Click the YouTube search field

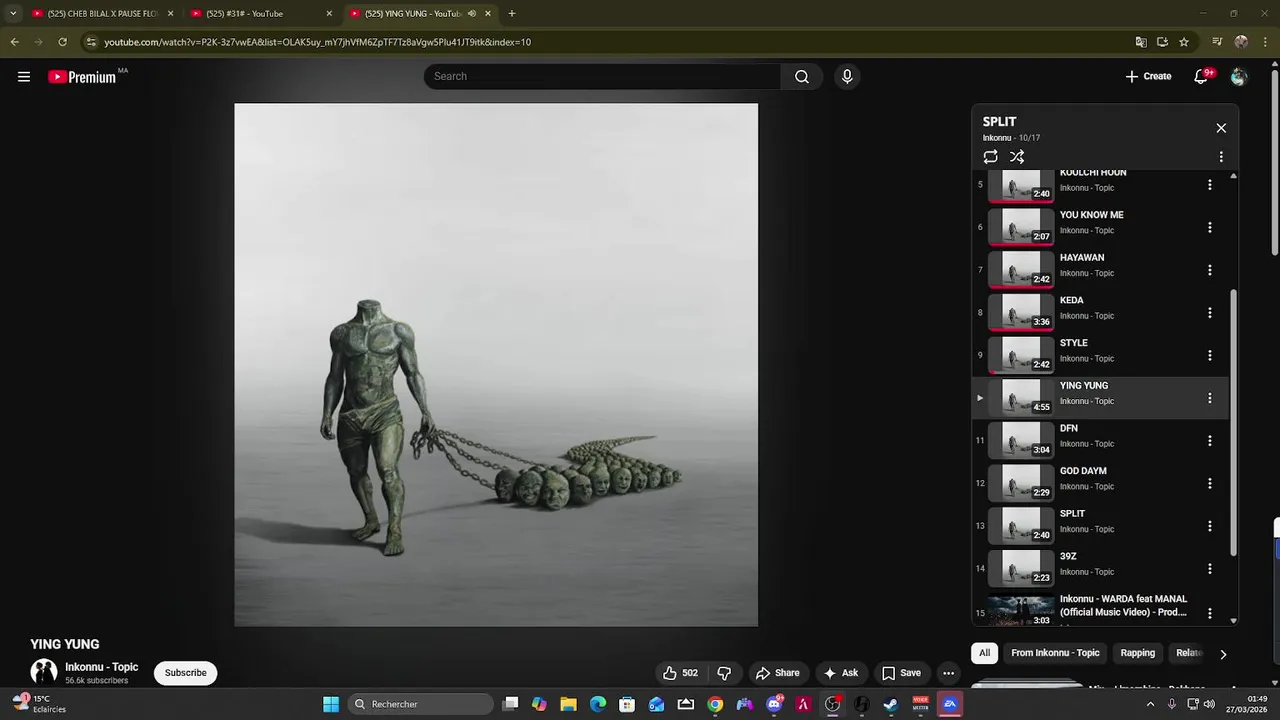coord(603,77)
